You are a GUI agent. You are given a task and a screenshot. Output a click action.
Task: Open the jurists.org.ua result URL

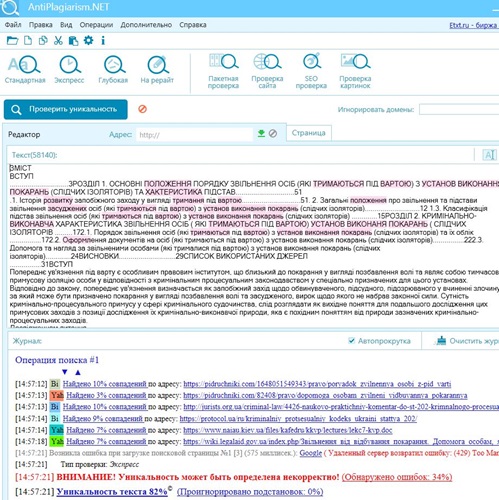pyautogui.click(x=341, y=407)
